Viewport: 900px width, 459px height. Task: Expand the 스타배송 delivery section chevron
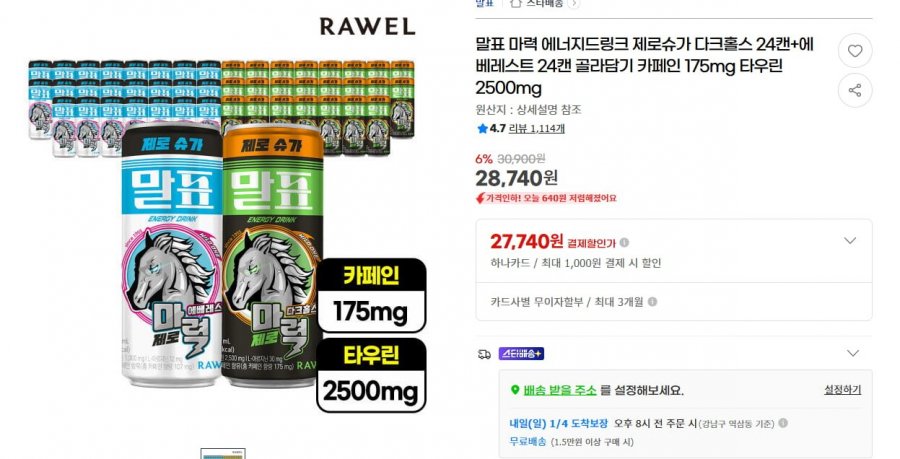point(853,353)
